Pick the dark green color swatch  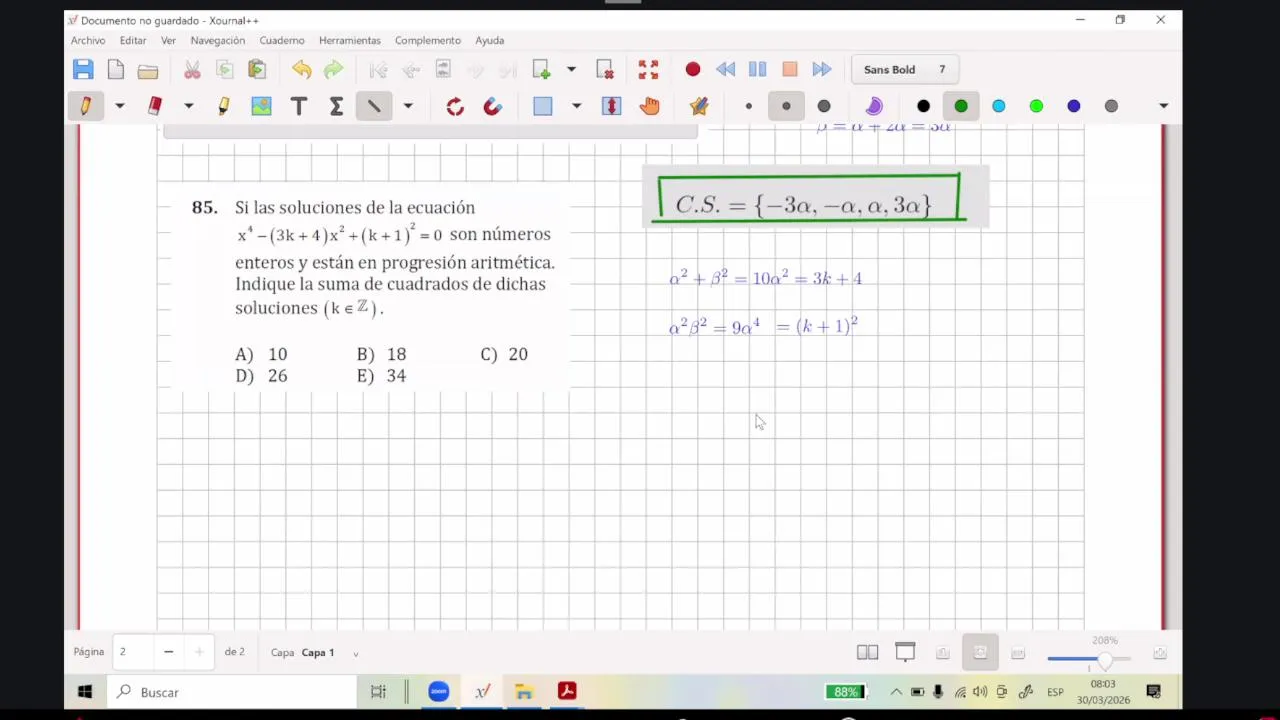[961, 106]
